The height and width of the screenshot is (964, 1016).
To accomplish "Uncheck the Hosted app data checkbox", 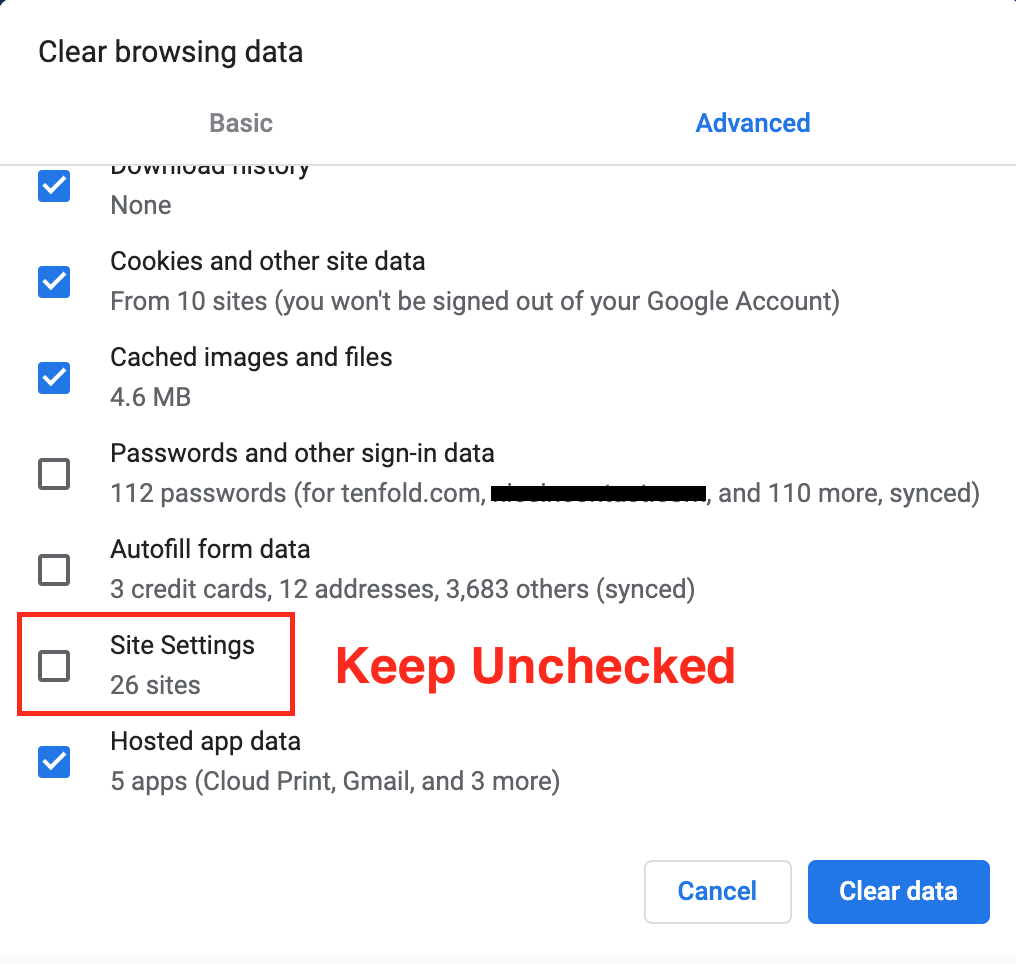I will tap(54, 762).
